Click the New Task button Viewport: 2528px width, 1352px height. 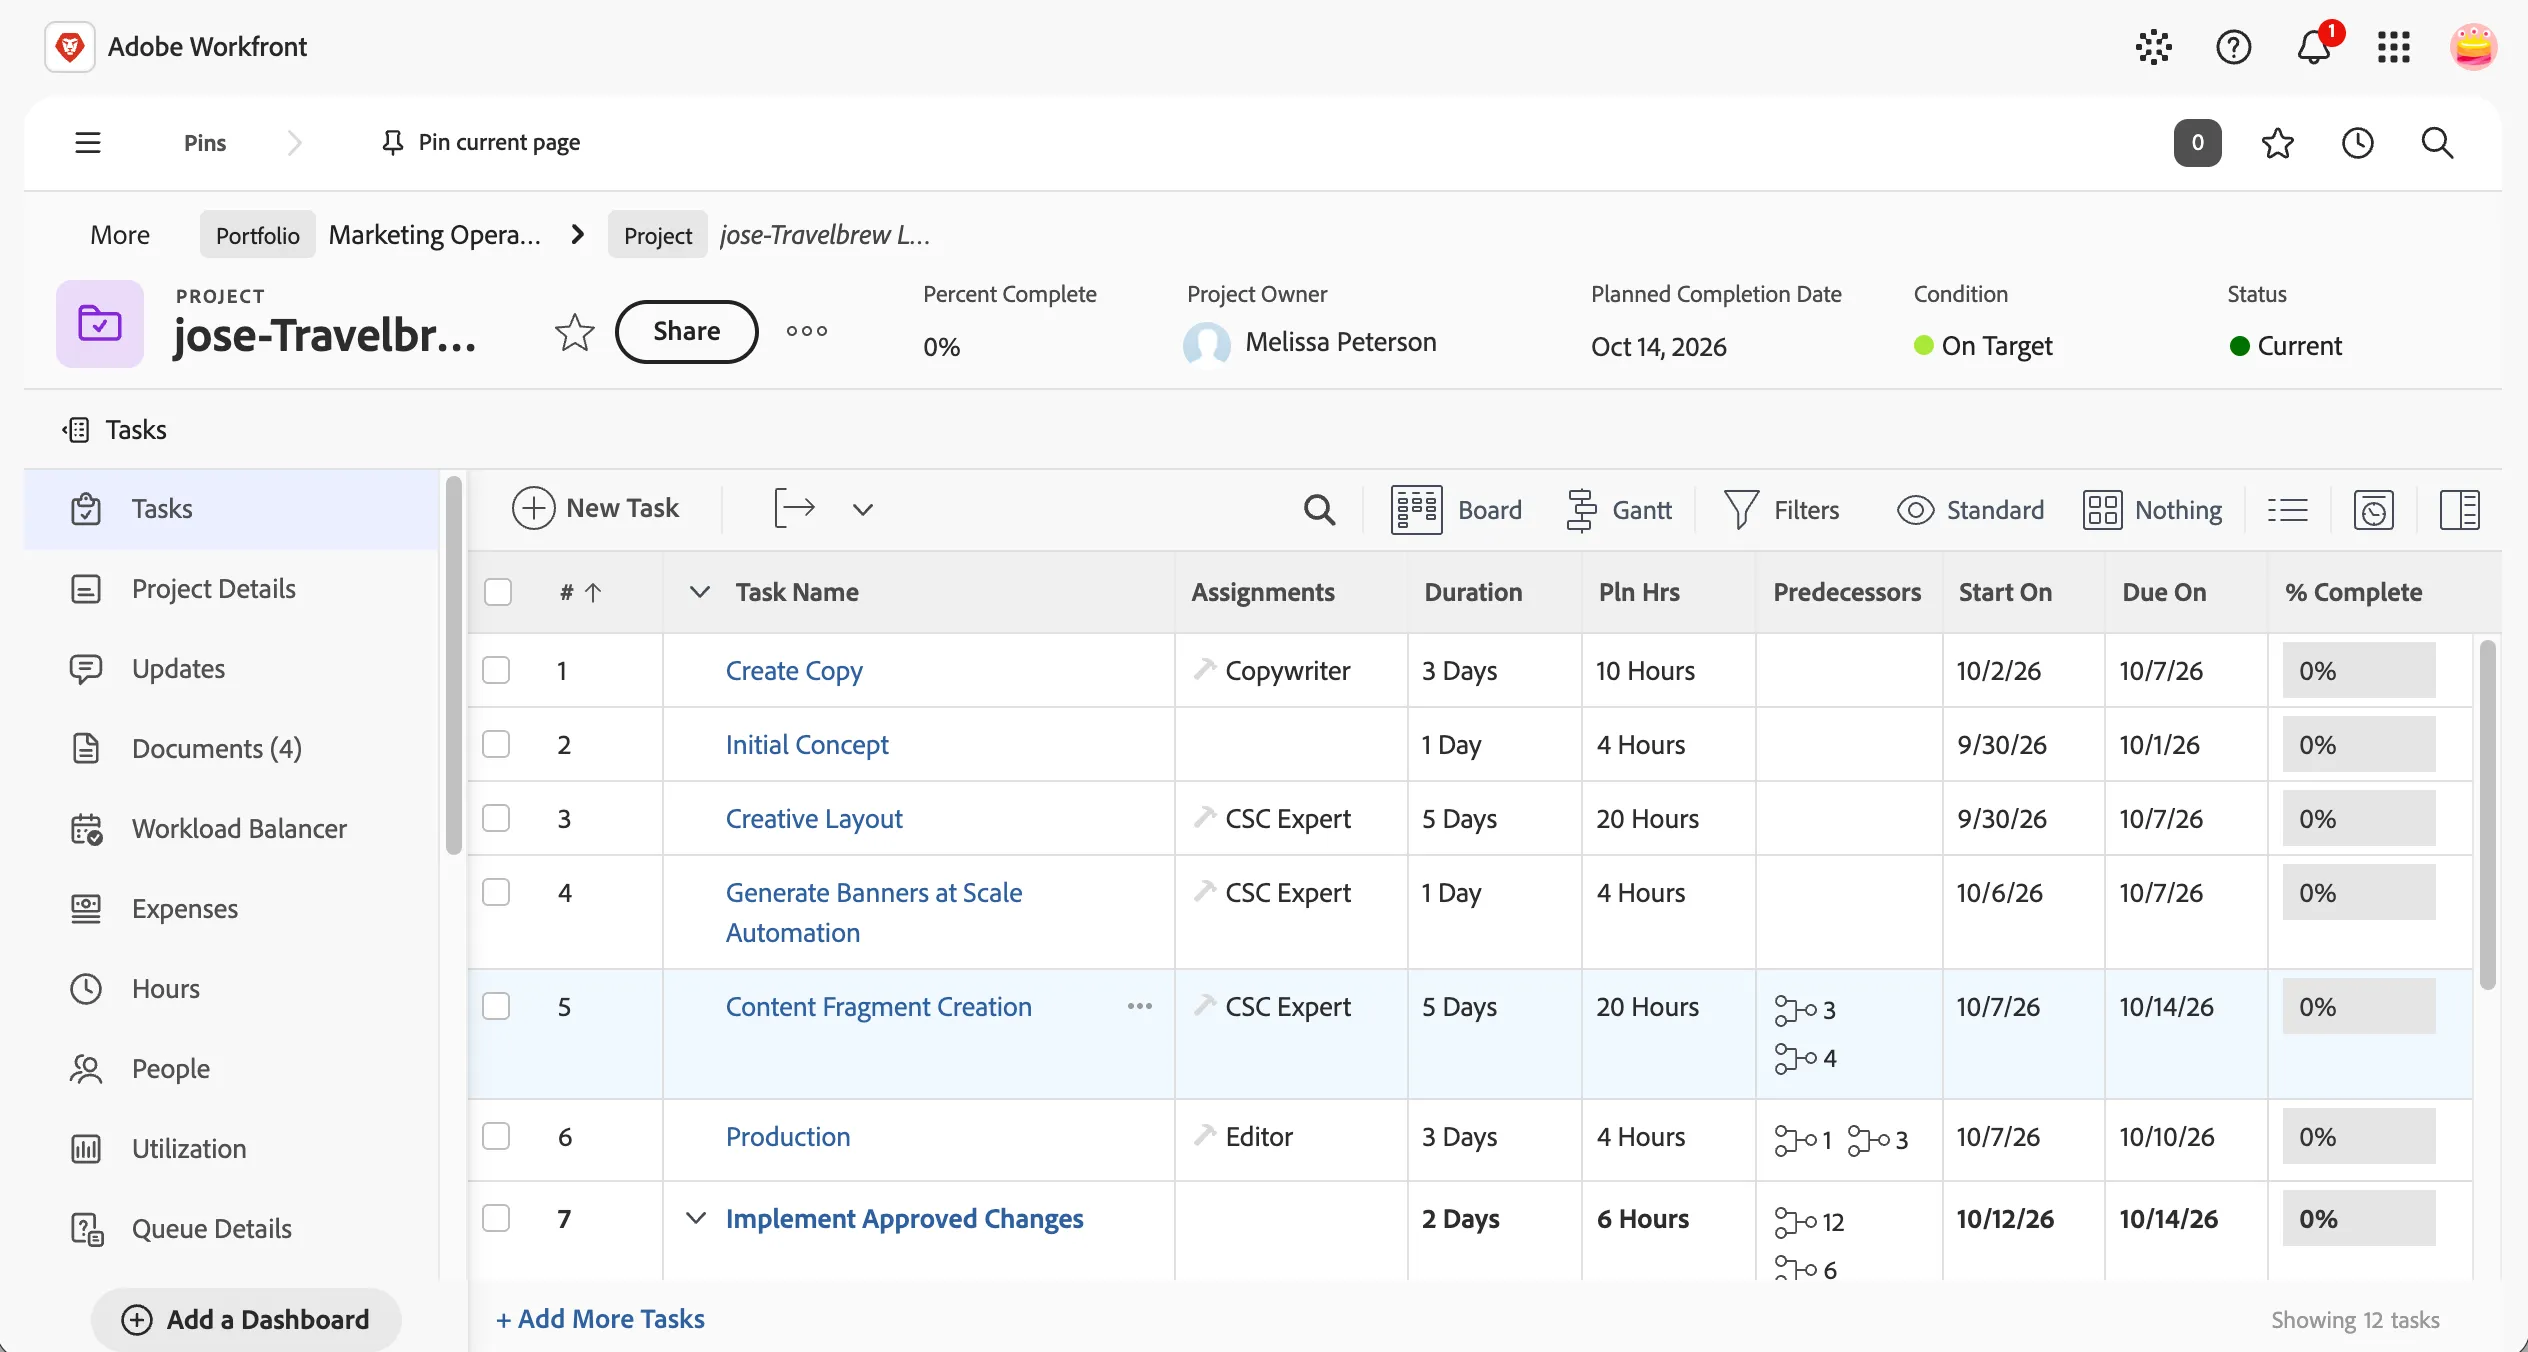point(596,508)
